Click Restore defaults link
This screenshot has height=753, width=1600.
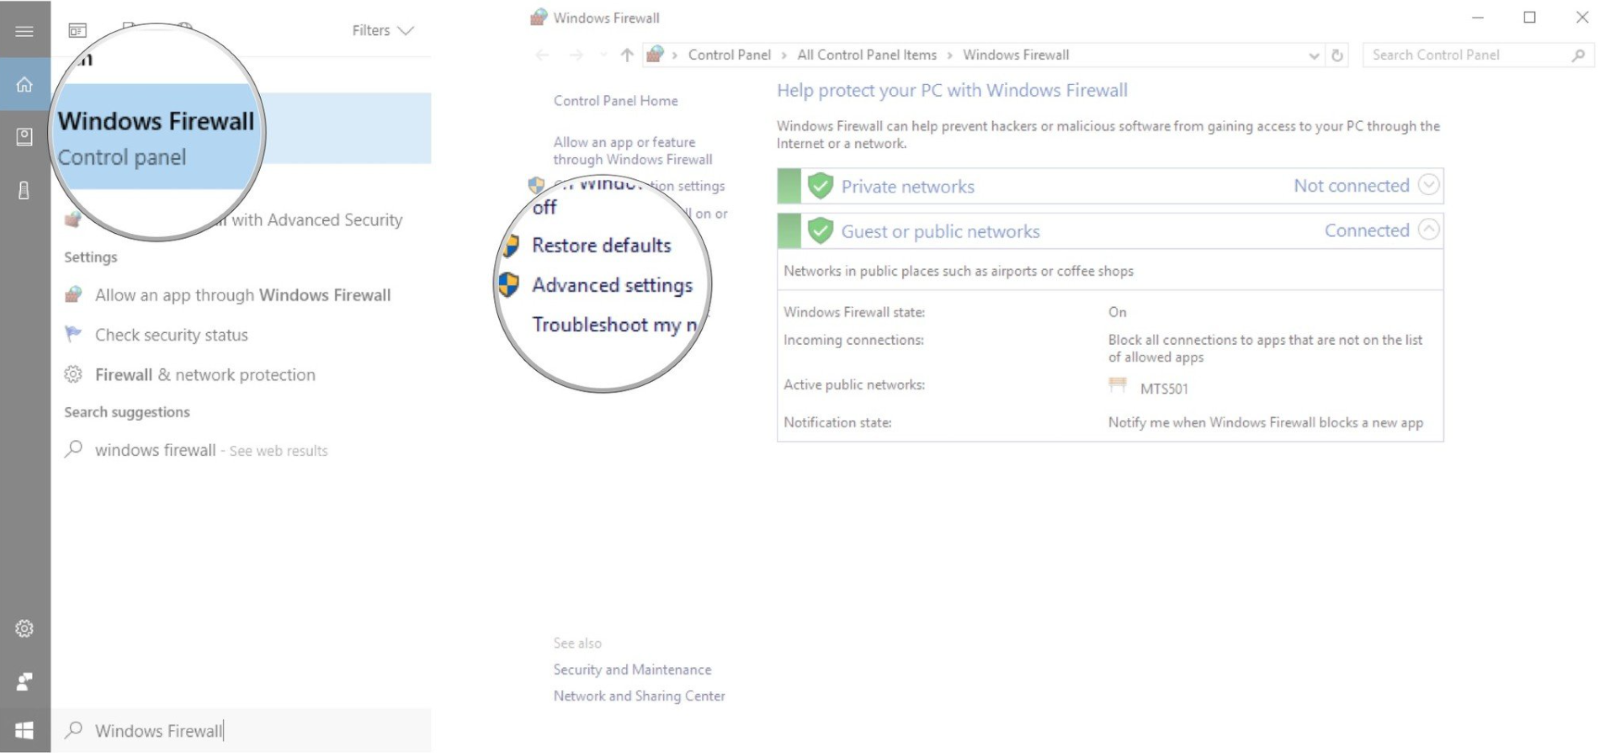coord(601,245)
